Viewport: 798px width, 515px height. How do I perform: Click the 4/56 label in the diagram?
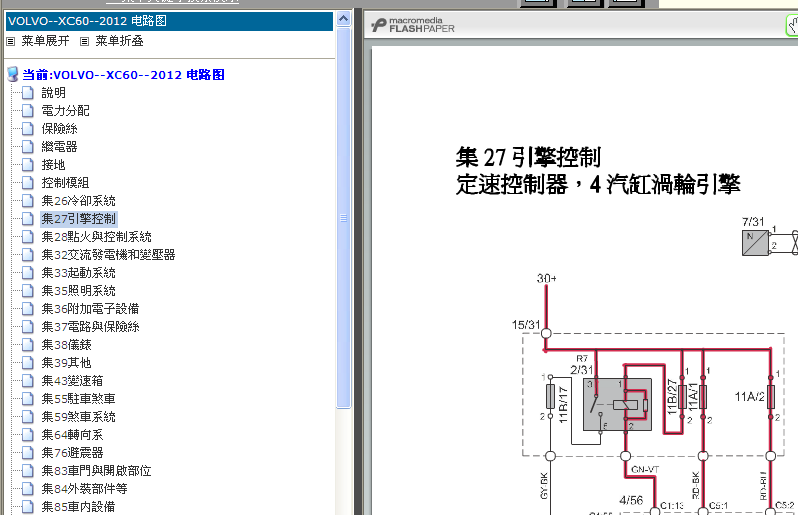coord(631,500)
